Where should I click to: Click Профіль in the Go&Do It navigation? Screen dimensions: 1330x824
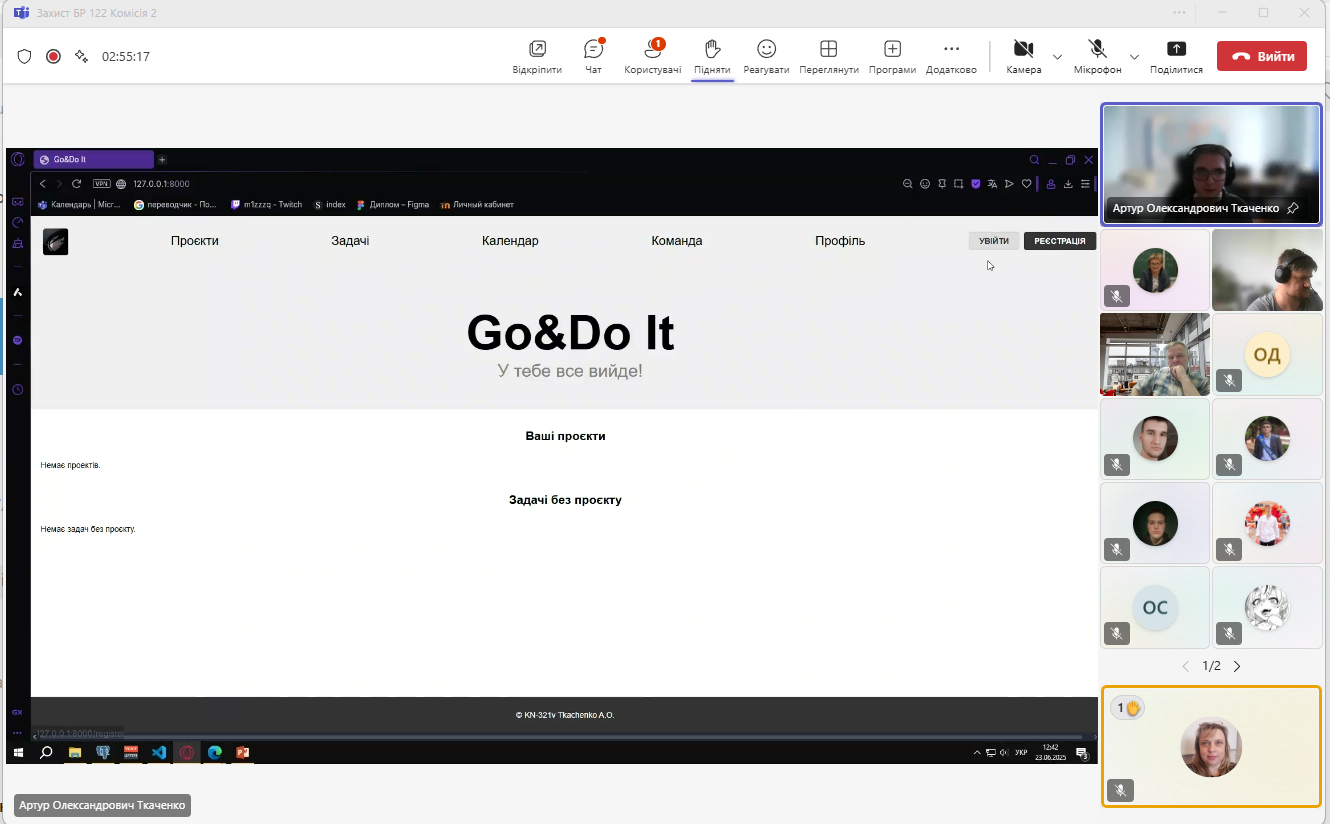coord(840,241)
